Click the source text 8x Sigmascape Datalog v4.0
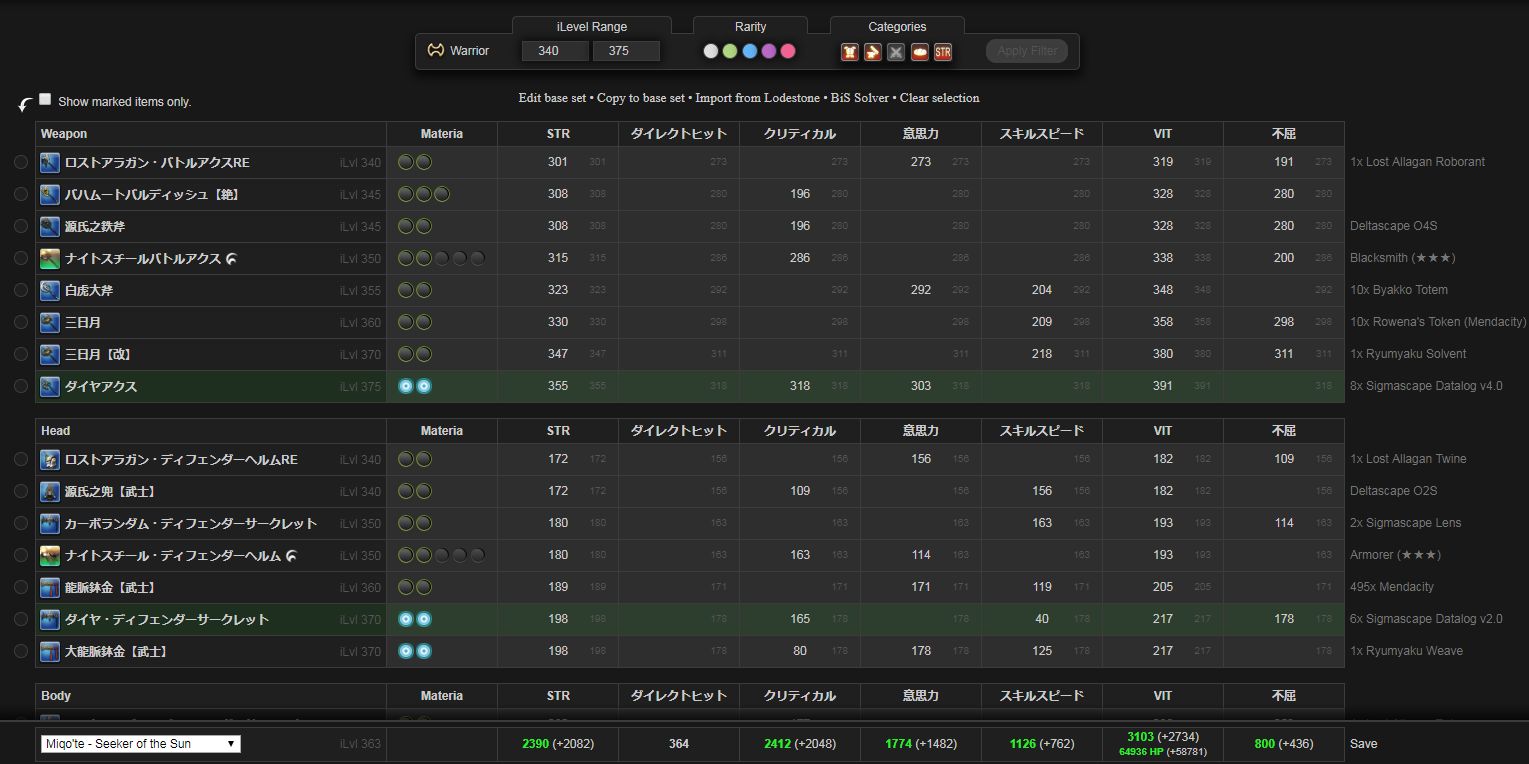Image resolution: width=1529 pixels, height=764 pixels. click(1426, 386)
